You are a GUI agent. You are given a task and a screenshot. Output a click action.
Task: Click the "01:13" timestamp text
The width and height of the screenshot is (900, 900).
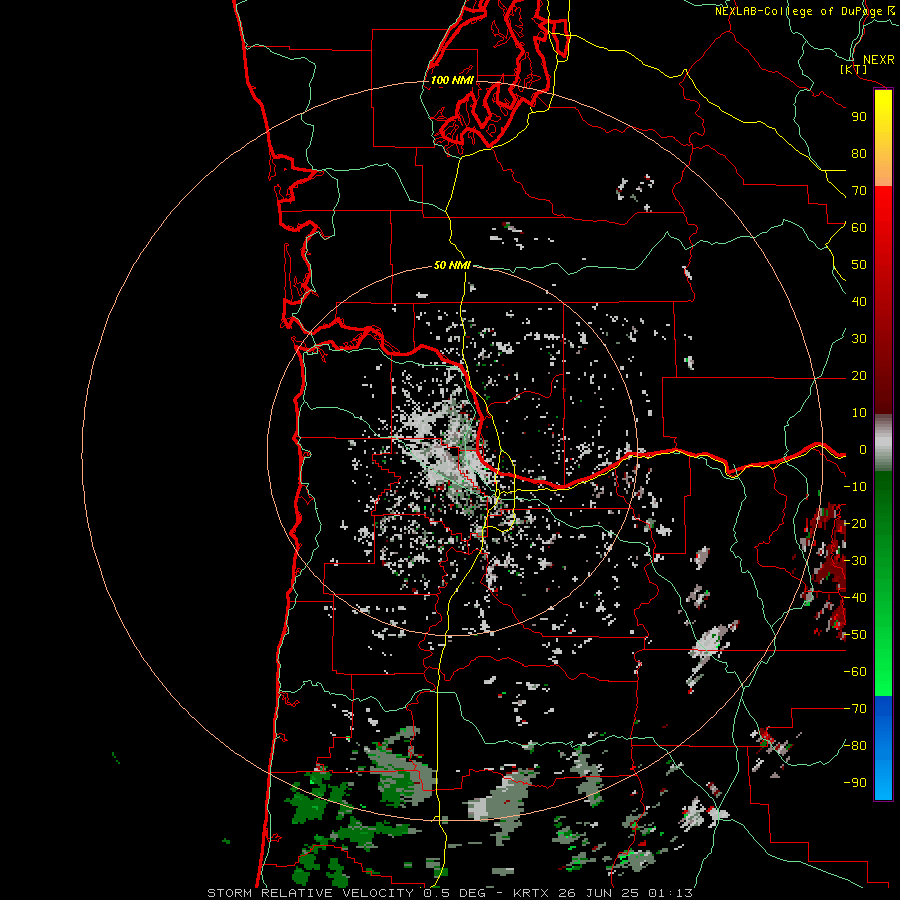point(670,893)
